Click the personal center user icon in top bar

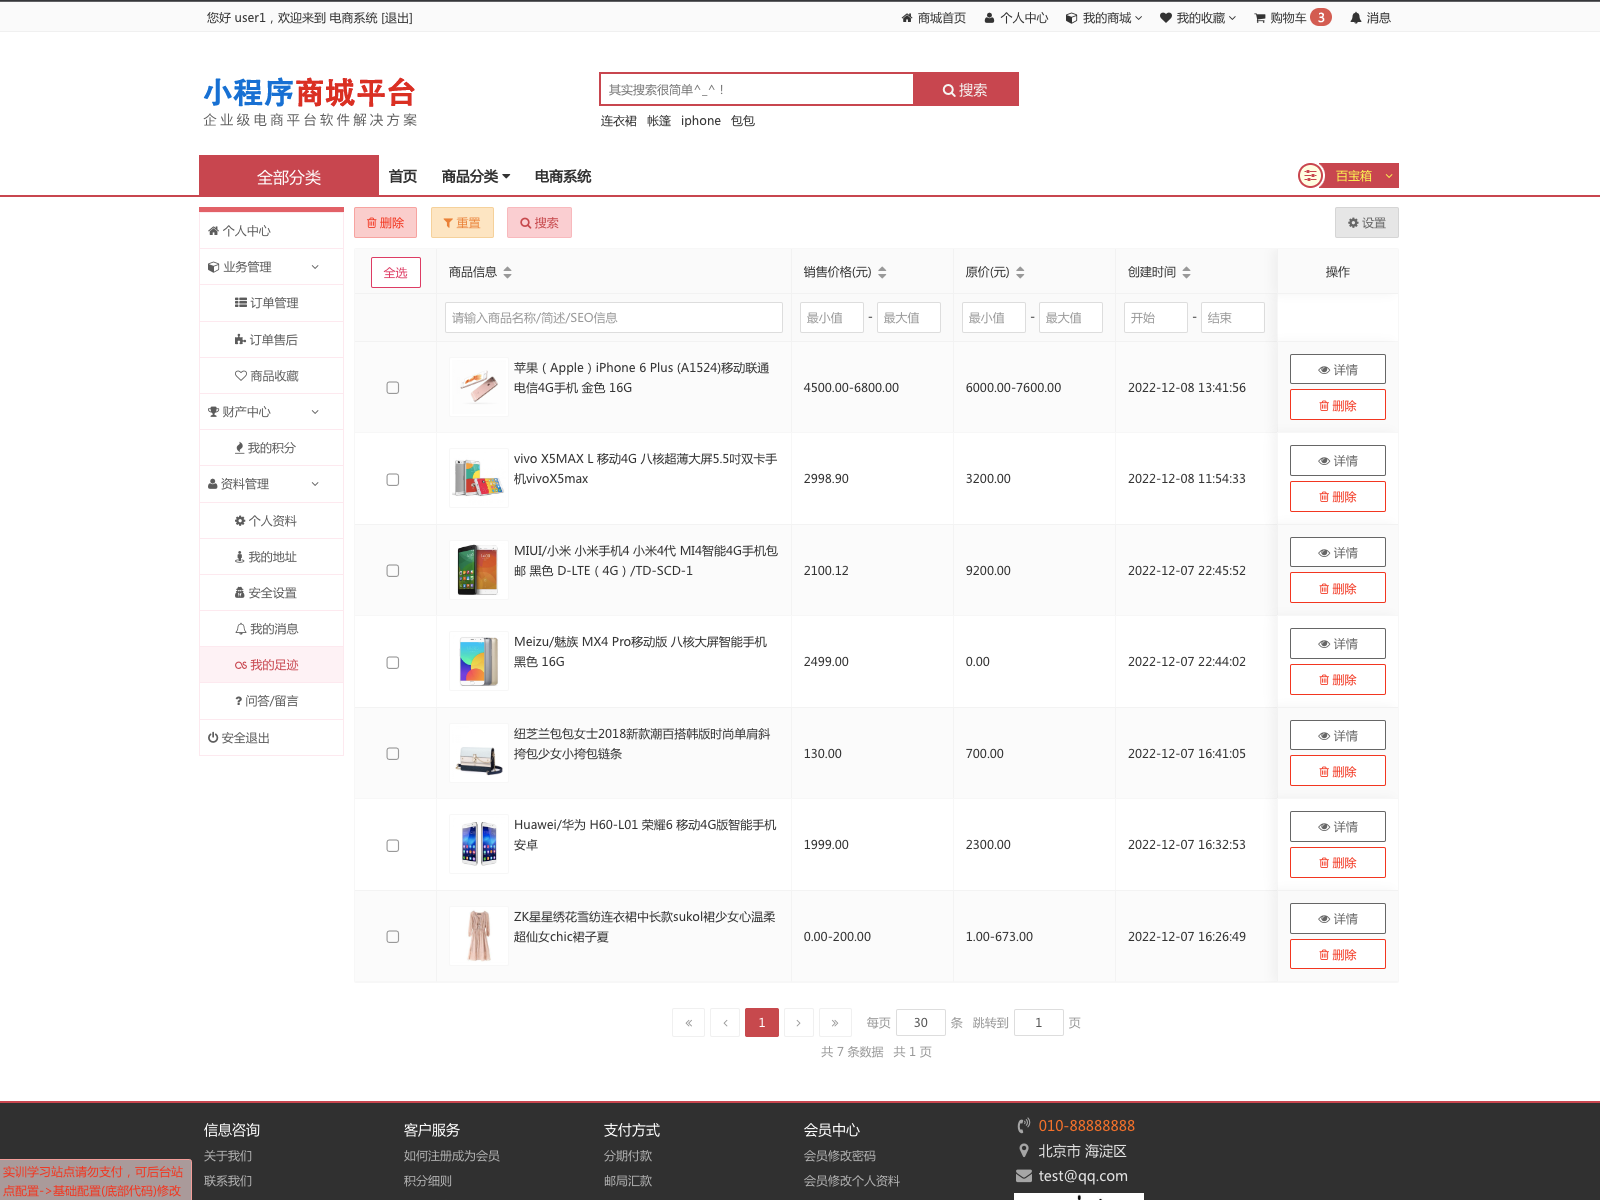click(x=990, y=18)
